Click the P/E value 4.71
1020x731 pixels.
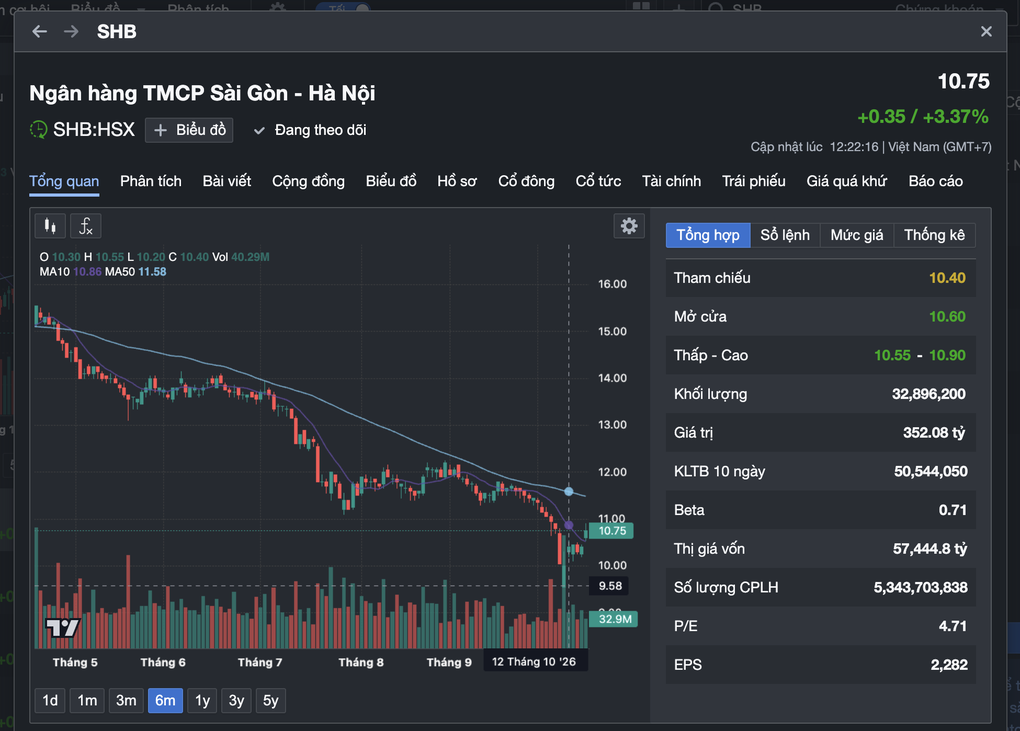click(x=952, y=626)
